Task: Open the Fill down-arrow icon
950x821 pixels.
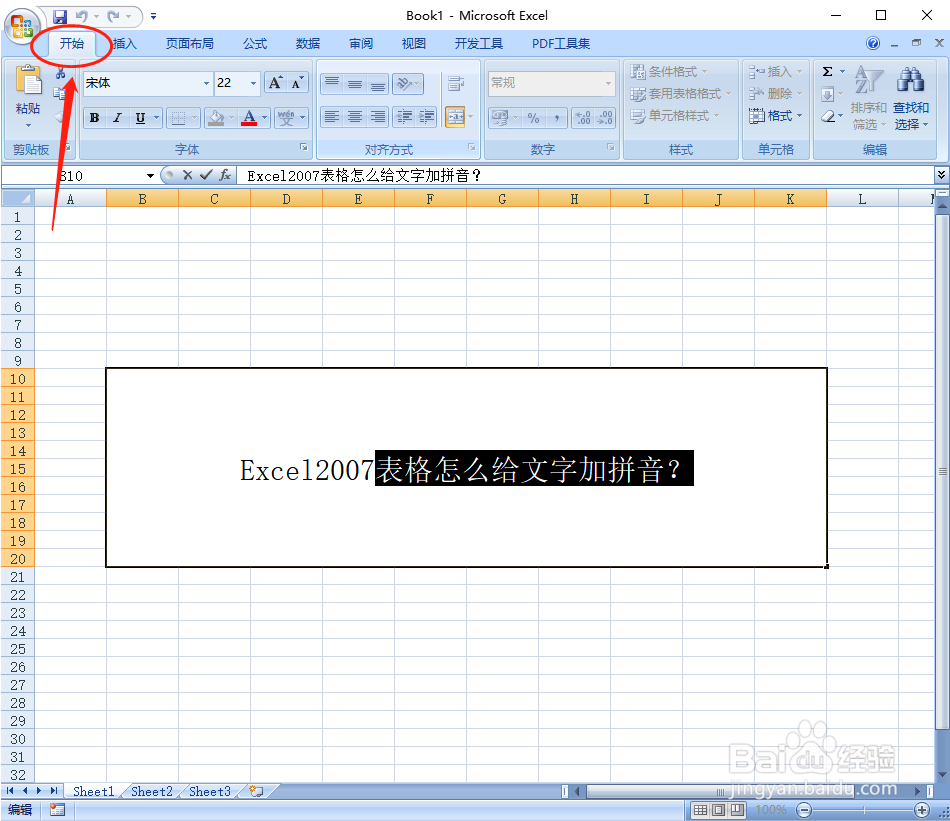Action: (828, 94)
